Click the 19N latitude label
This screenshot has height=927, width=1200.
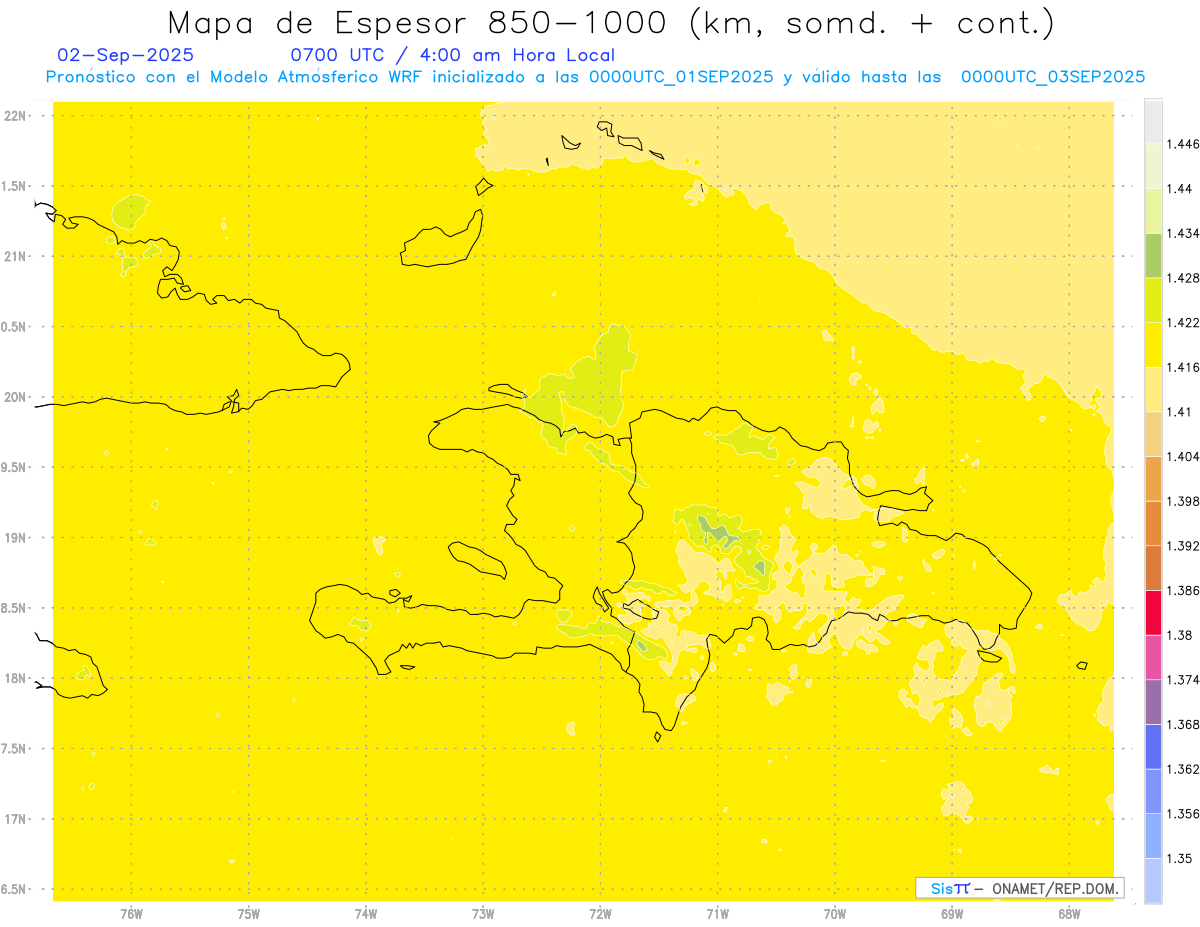coord(14,538)
